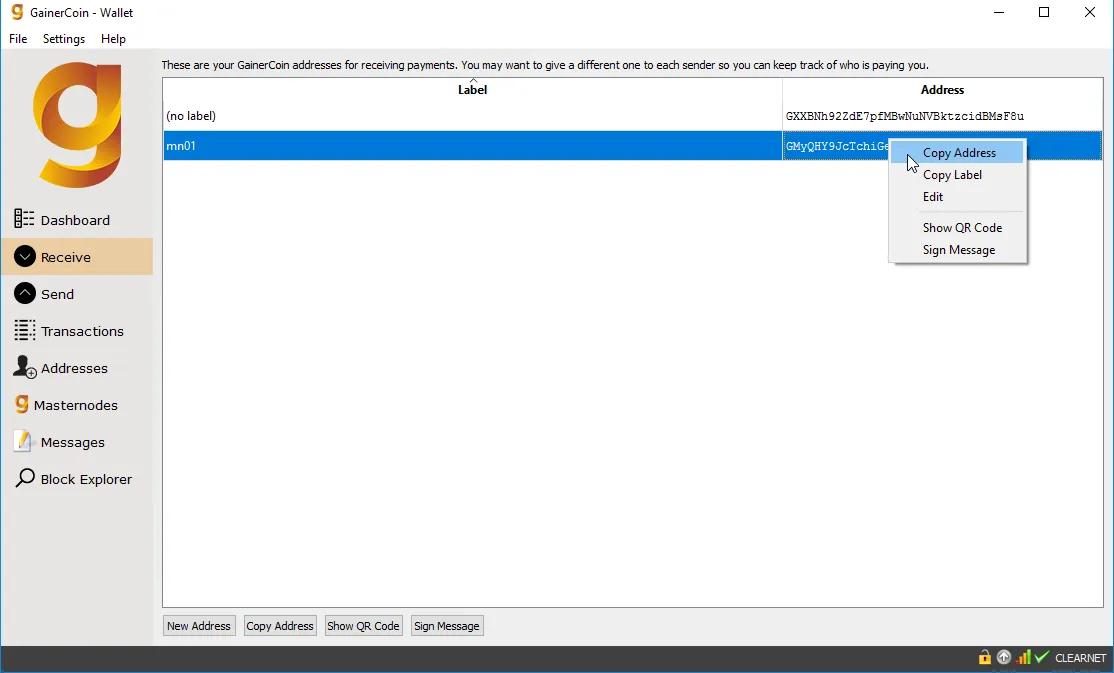Click the green sync checkmark icon
Screen dimensions: 1114x673
pyautogui.click(x=1042, y=657)
